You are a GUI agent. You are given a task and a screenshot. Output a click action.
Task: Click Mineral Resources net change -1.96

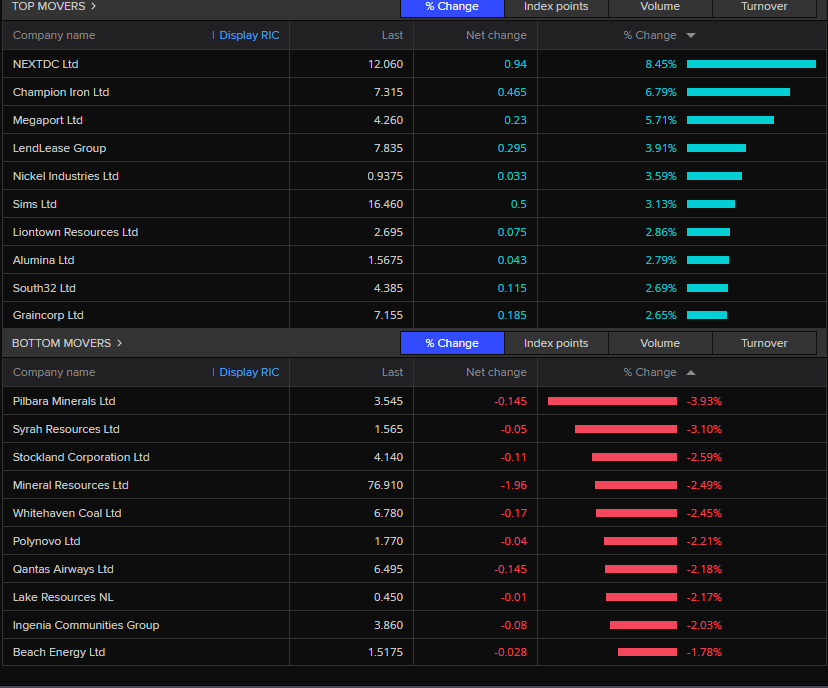pos(514,485)
